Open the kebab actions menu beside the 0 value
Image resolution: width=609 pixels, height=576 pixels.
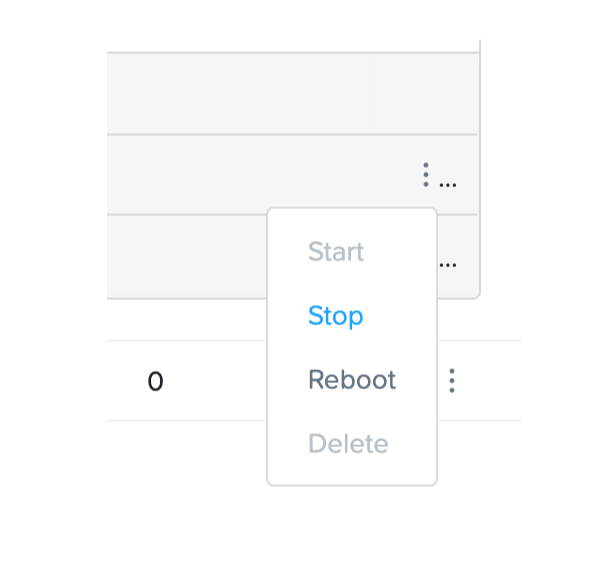(x=452, y=380)
